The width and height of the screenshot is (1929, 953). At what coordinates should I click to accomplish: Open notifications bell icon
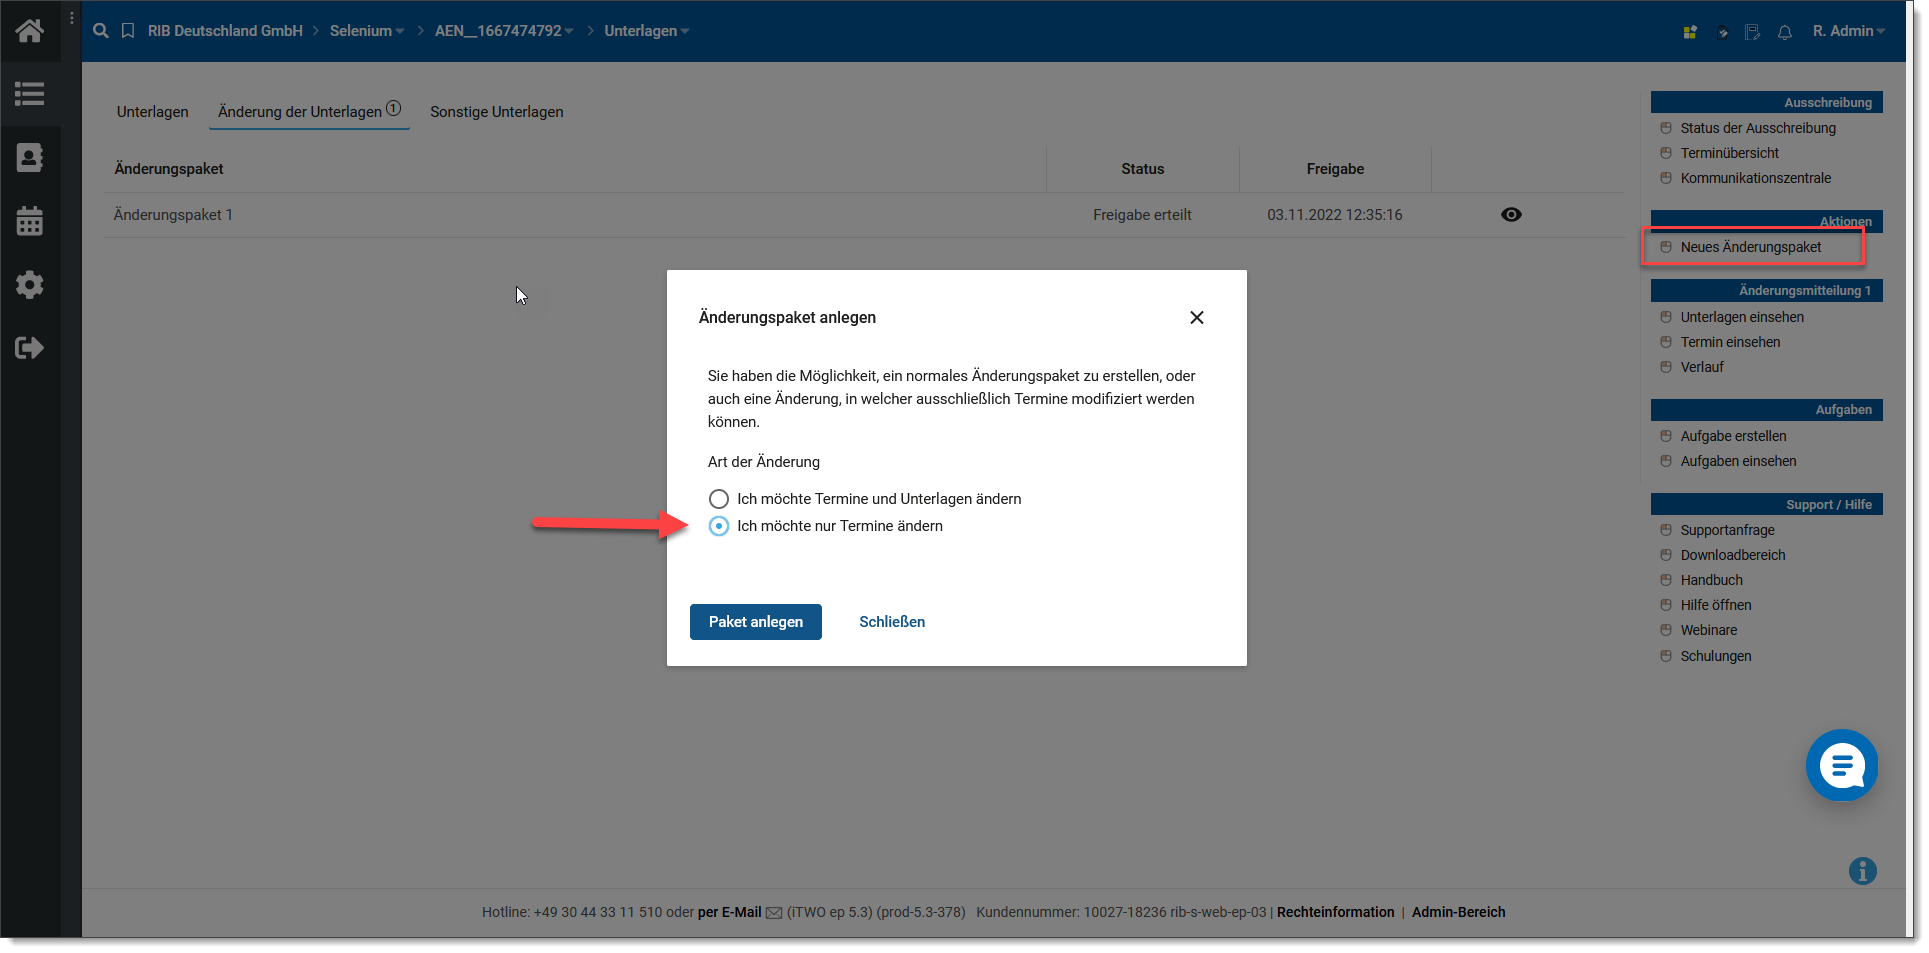pos(1785,32)
